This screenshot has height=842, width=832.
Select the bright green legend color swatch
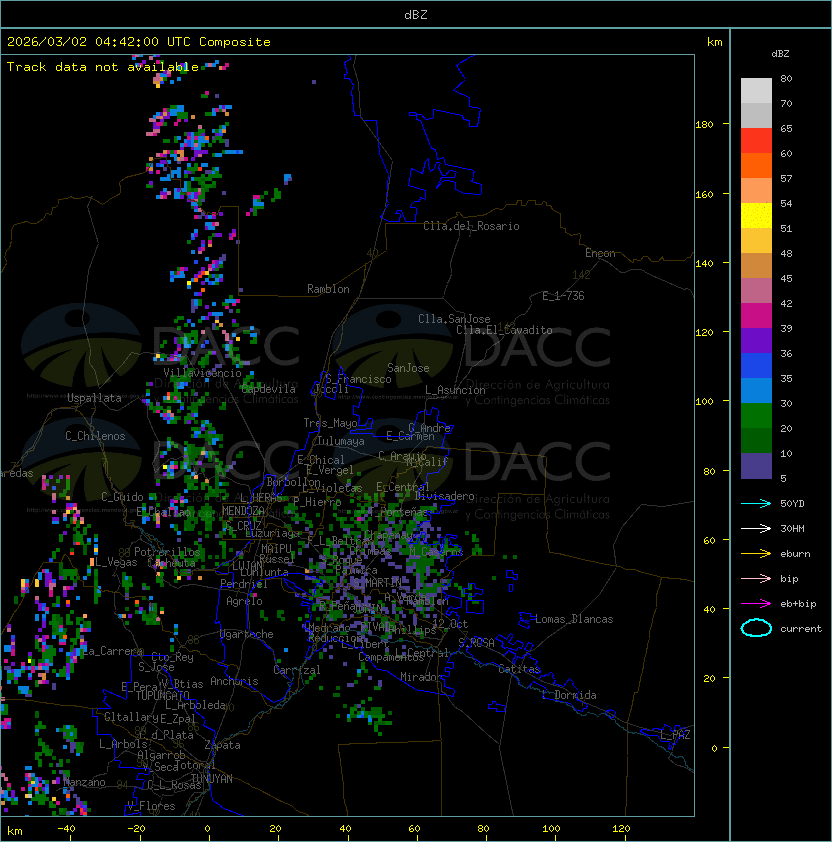[756, 415]
